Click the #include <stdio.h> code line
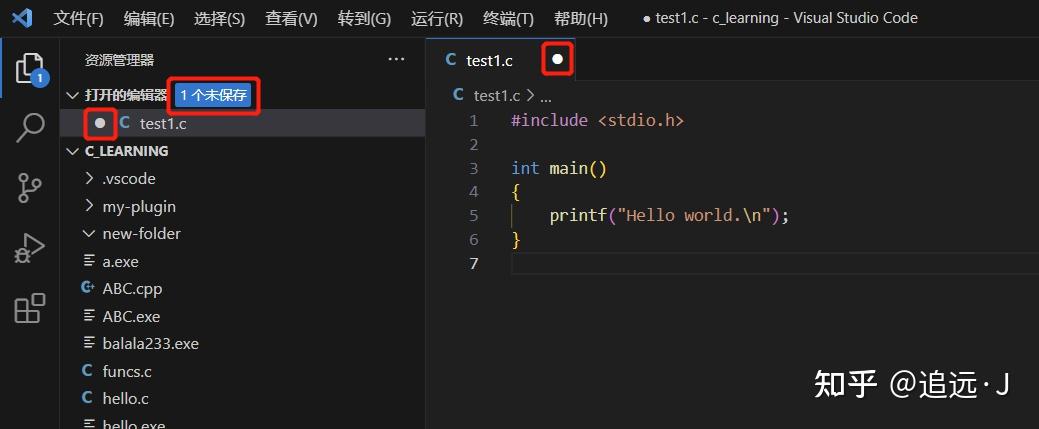The image size is (1039, 429). click(x=597, y=121)
